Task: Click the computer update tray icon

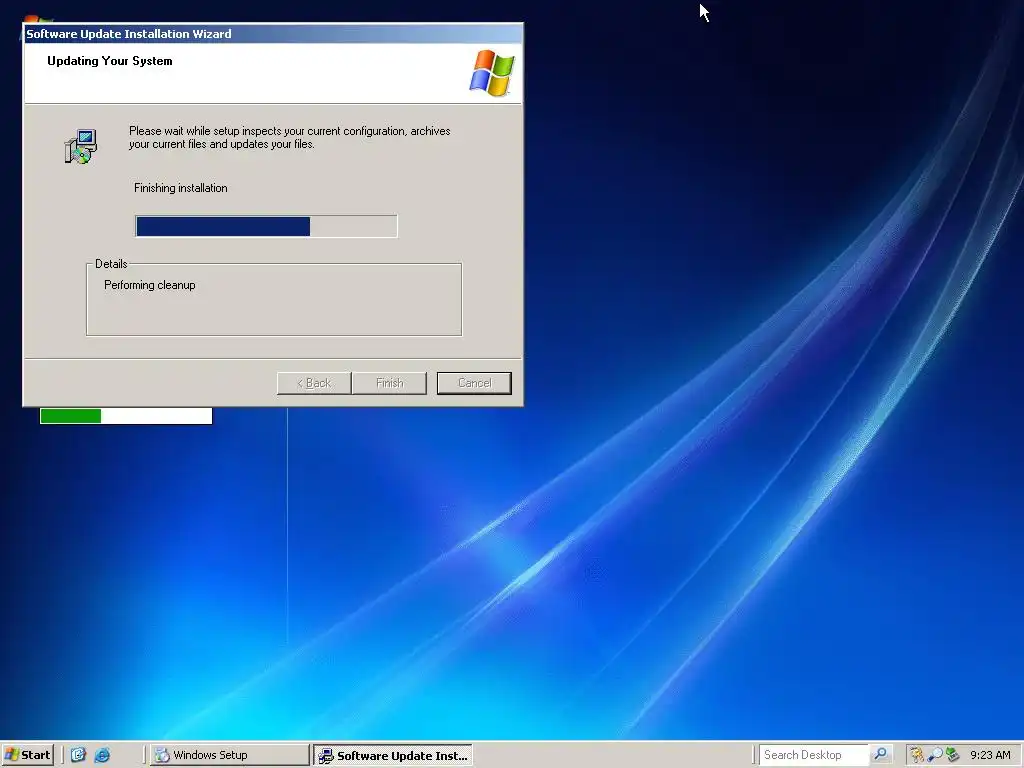Action: (952, 755)
